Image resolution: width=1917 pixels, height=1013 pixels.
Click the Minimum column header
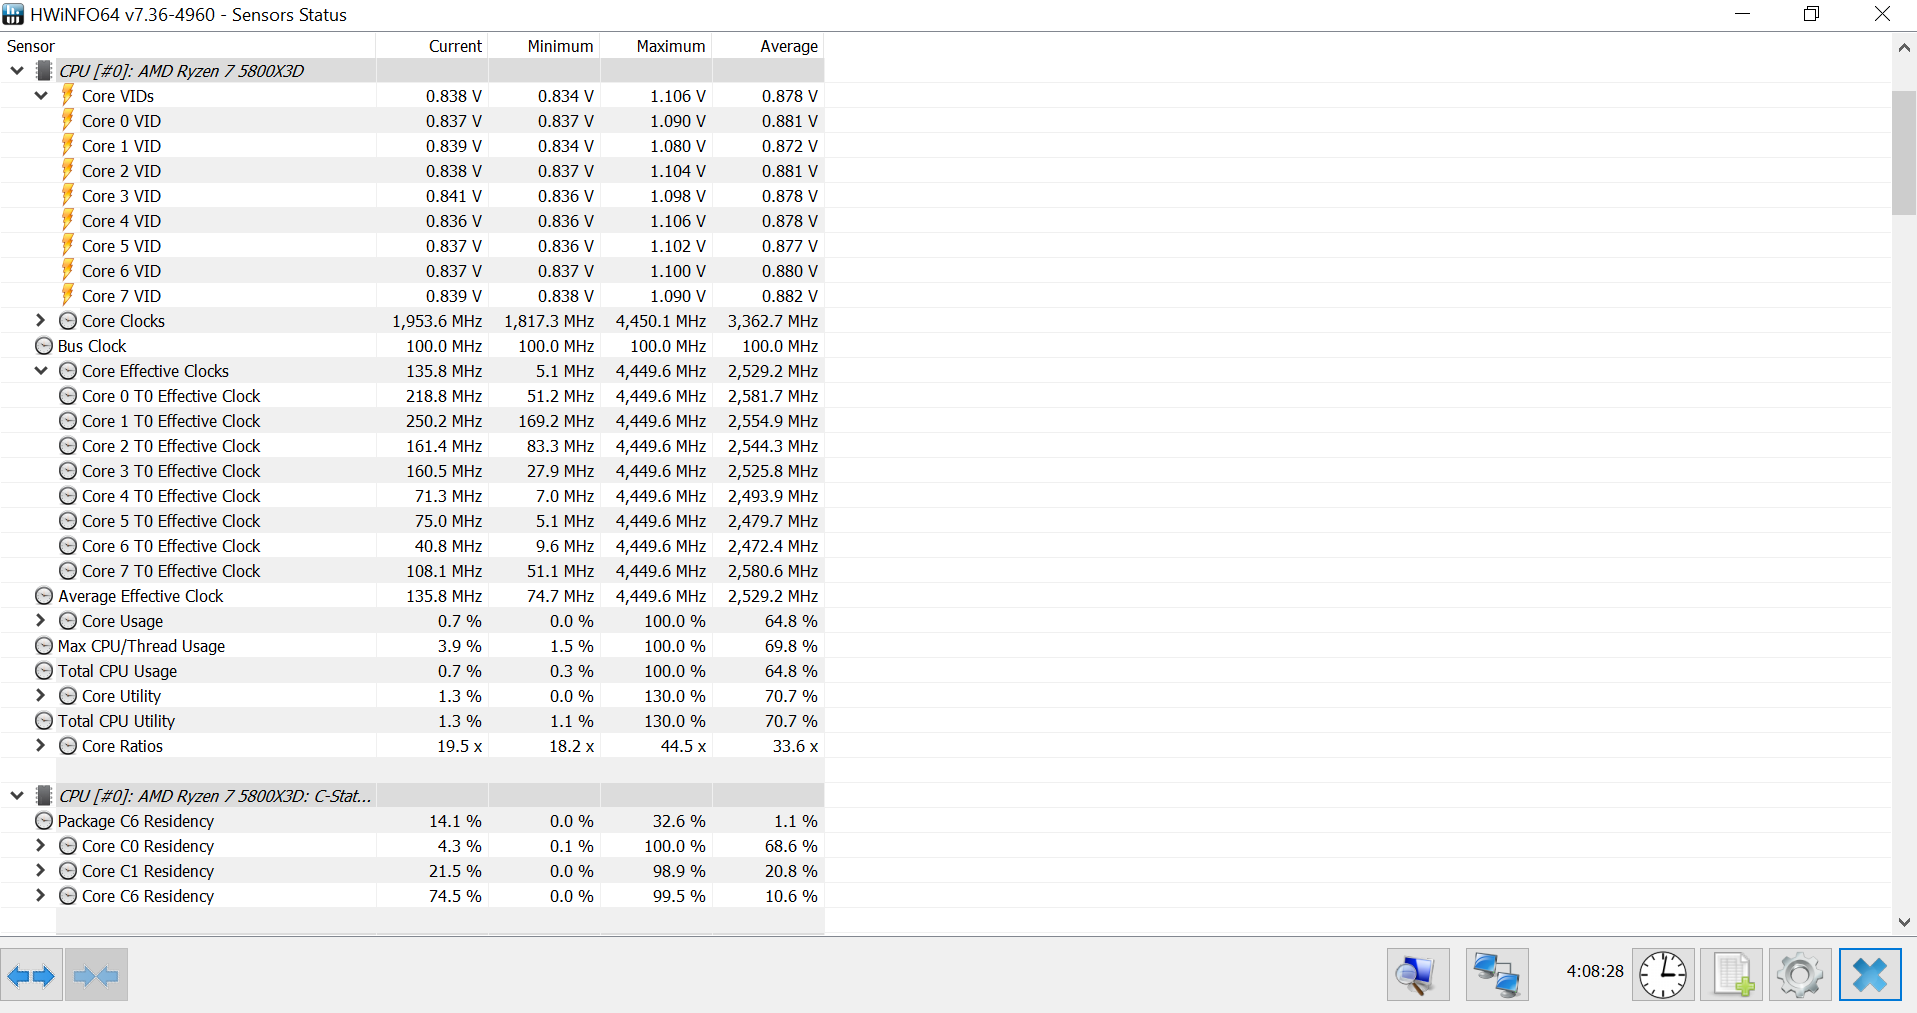coord(544,46)
